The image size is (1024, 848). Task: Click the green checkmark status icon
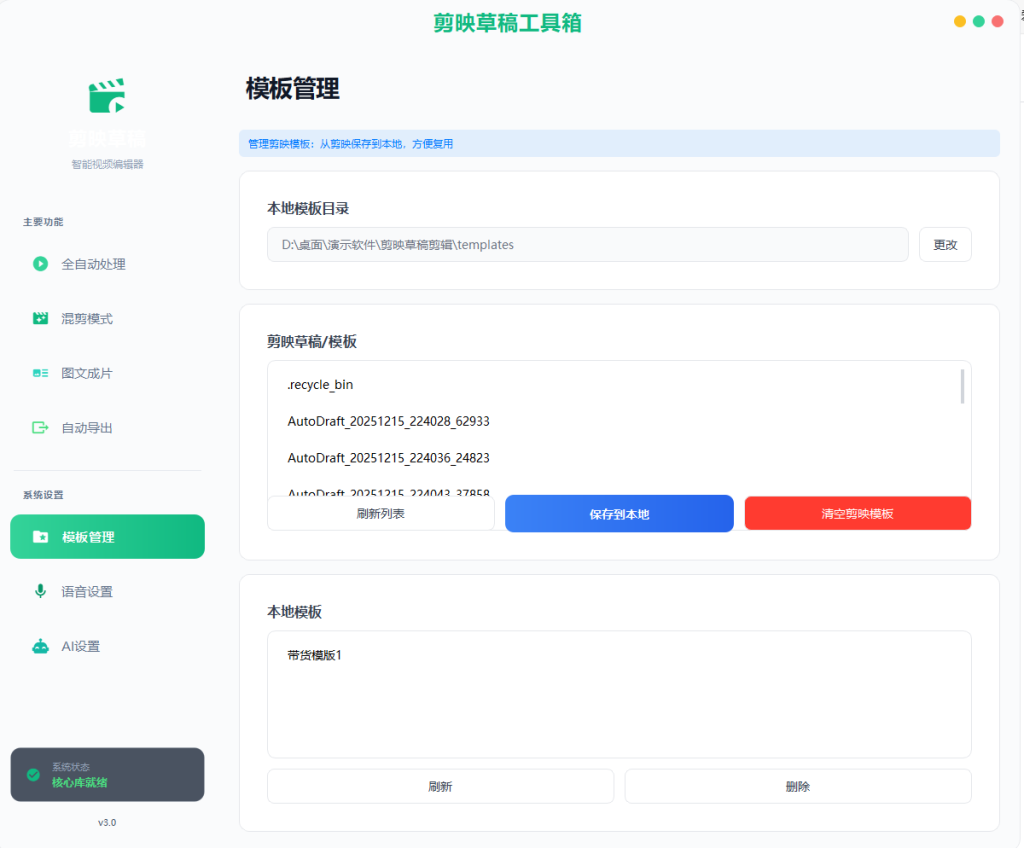[33, 775]
